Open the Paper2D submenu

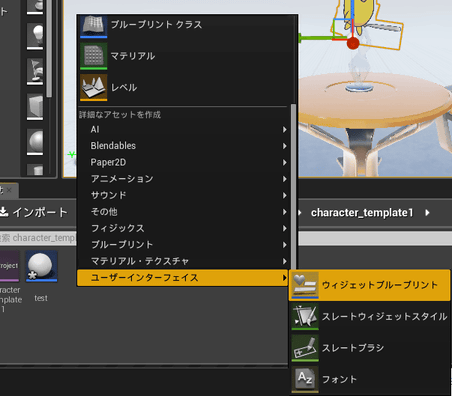(182, 162)
